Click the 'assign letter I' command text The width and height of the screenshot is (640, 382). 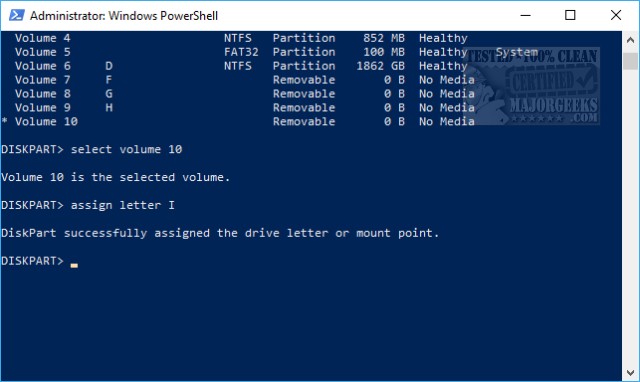(x=122, y=205)
